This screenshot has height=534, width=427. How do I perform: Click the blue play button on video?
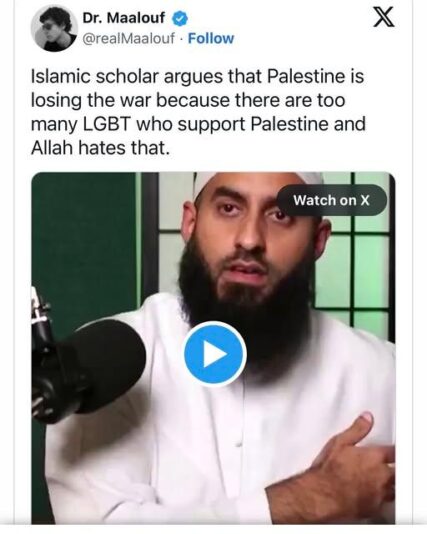(x=215, y=354)
